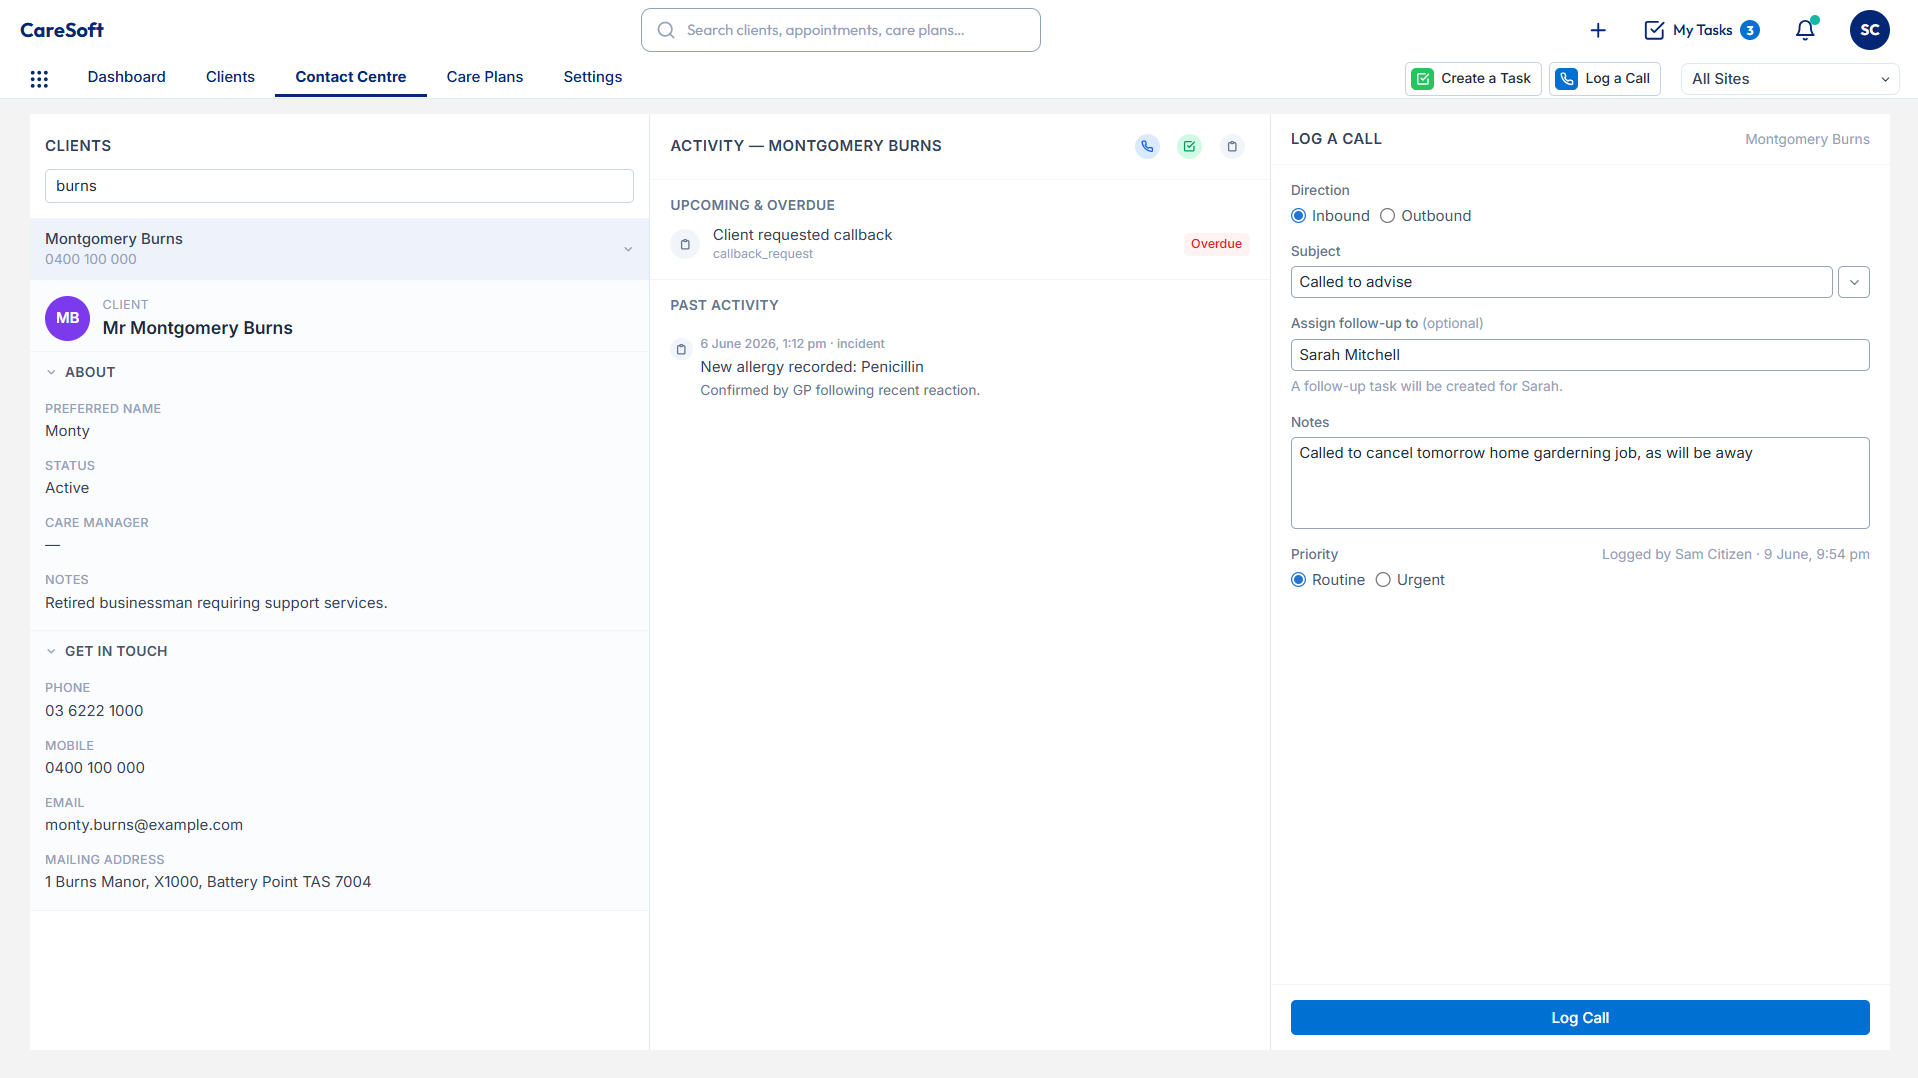Click Logged by Sam Citizen timestamp
Screen dimensions: 1918x1078
pyautogui.click(x=1735, y=554)
